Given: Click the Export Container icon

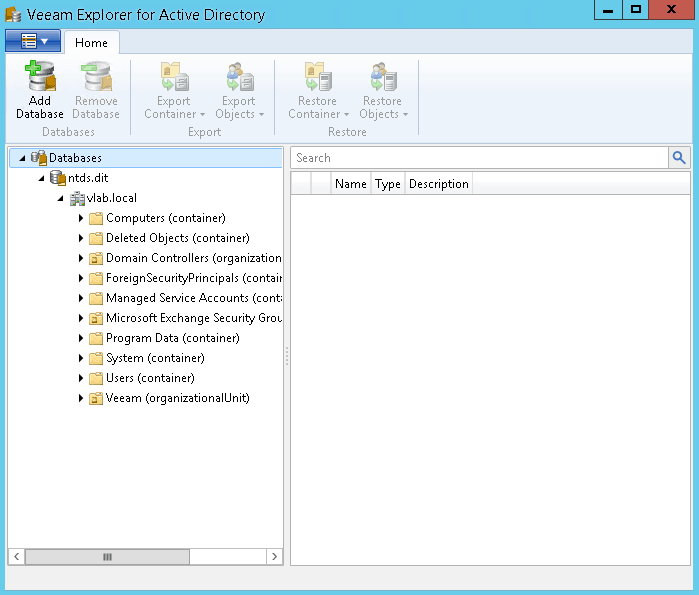Looking at the screenshot, I should [174, 77].
